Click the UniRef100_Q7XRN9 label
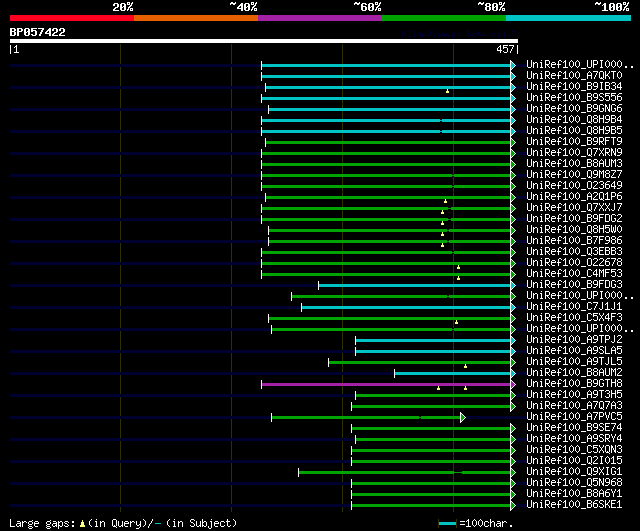This screenshot has width=640, height=531. coord(574,153)
